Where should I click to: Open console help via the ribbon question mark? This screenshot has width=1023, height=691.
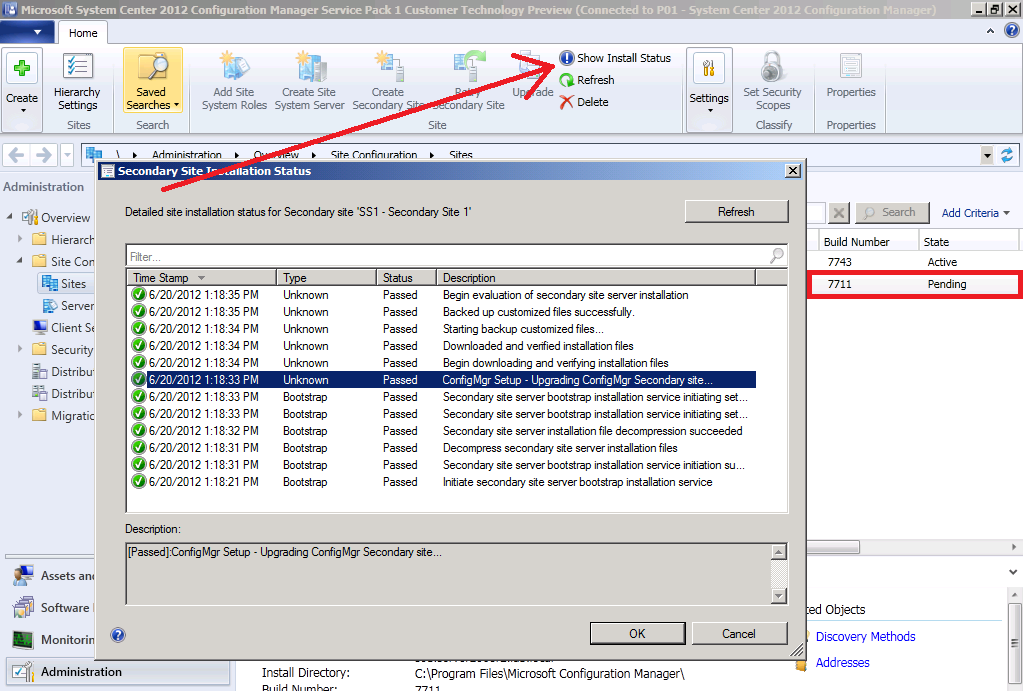tap(1011, 31)
